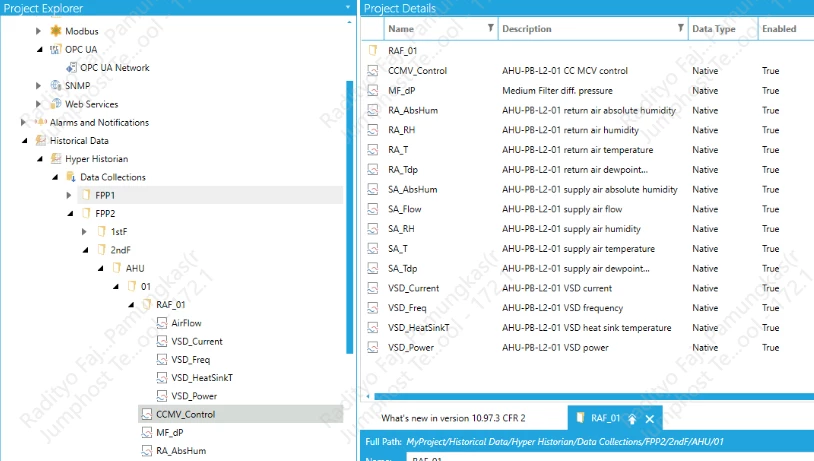The image size is (814, 461).
Task: Click the VSD_HeatSinkT tag icon in tree
Action: click(162, 377)
